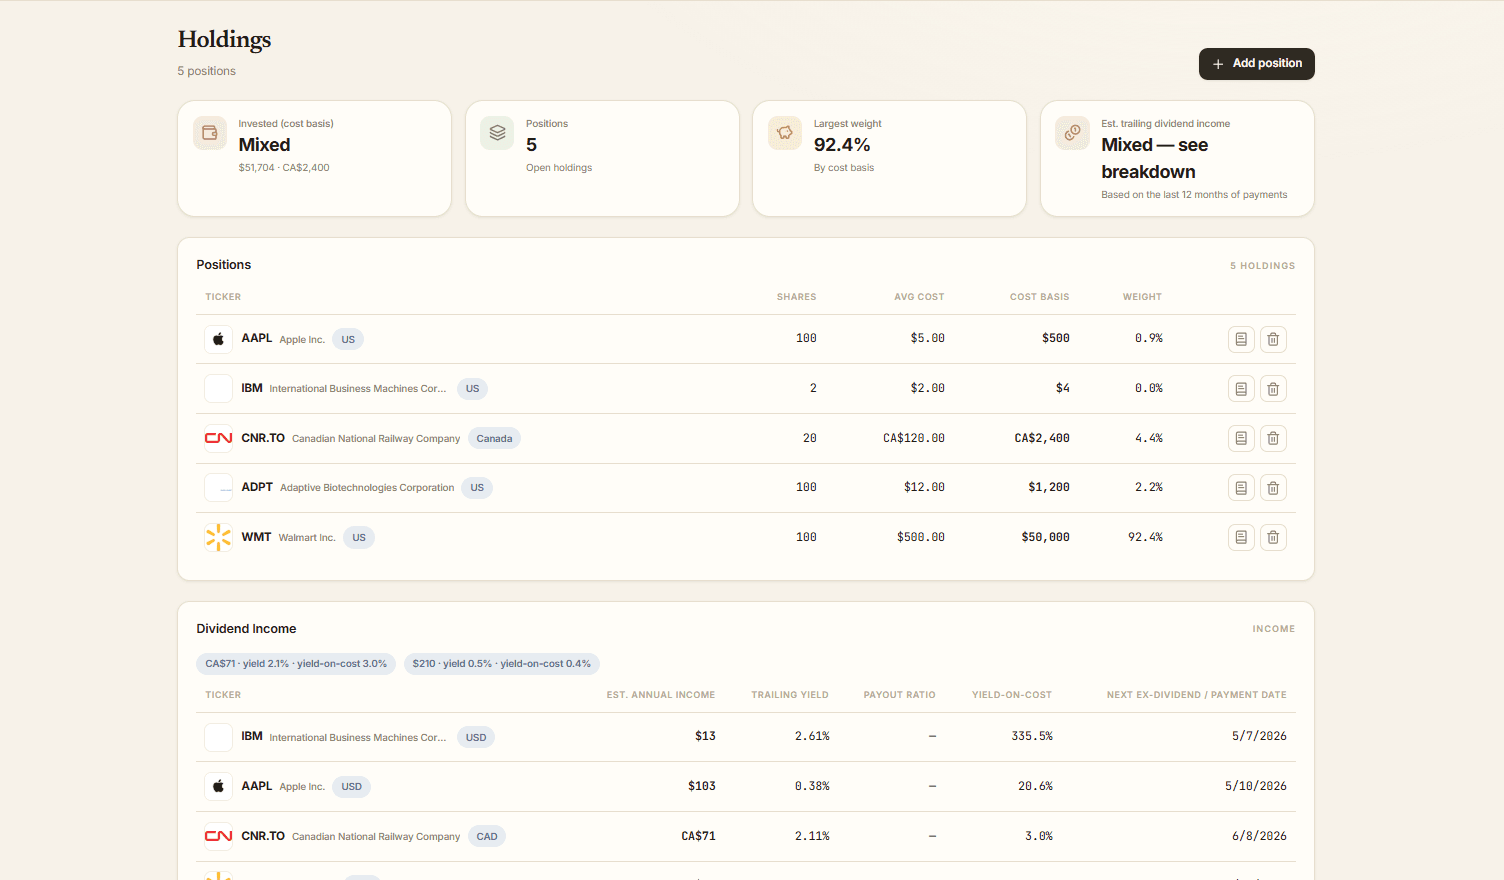
Task: Click the Add position button
Action: [x=1256, y=64]
